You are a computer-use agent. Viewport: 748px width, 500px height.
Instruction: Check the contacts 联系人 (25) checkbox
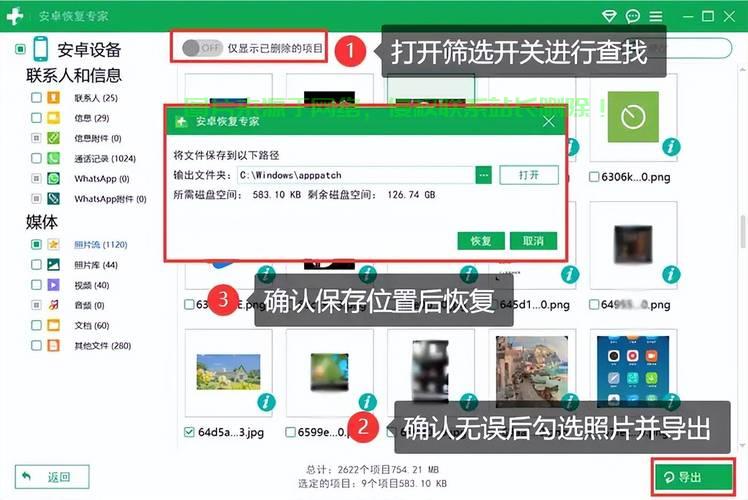(36, 97)
